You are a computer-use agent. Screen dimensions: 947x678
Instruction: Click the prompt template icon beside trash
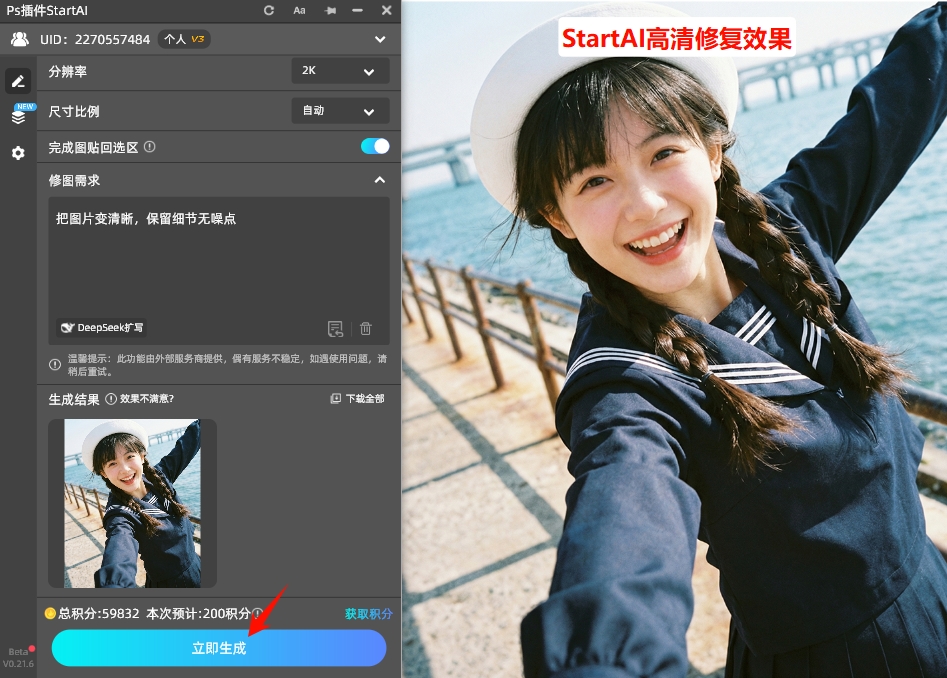pyautogui.click(x=336, y=328)
